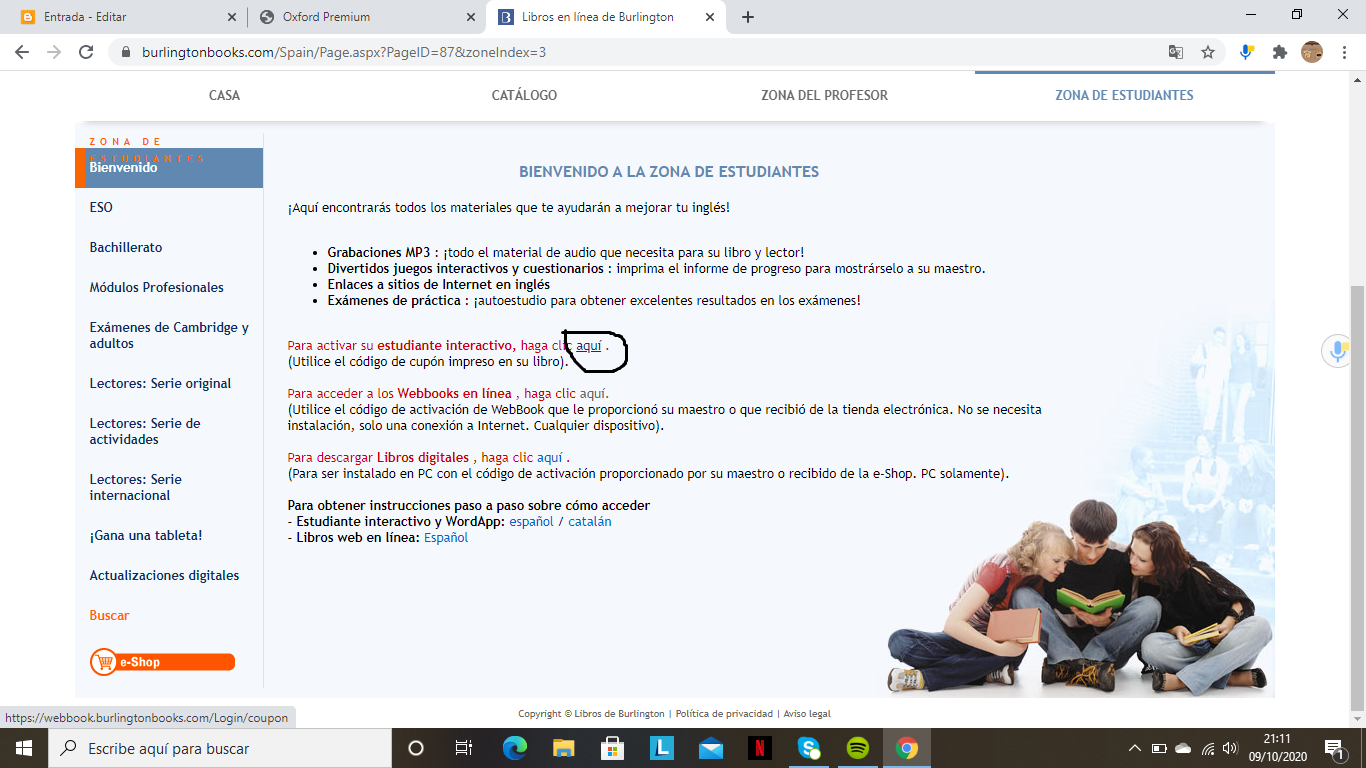Close the Oxford Premium tab
The width and height of the screenshot is (1366, 768).
(x=471, y=17)
